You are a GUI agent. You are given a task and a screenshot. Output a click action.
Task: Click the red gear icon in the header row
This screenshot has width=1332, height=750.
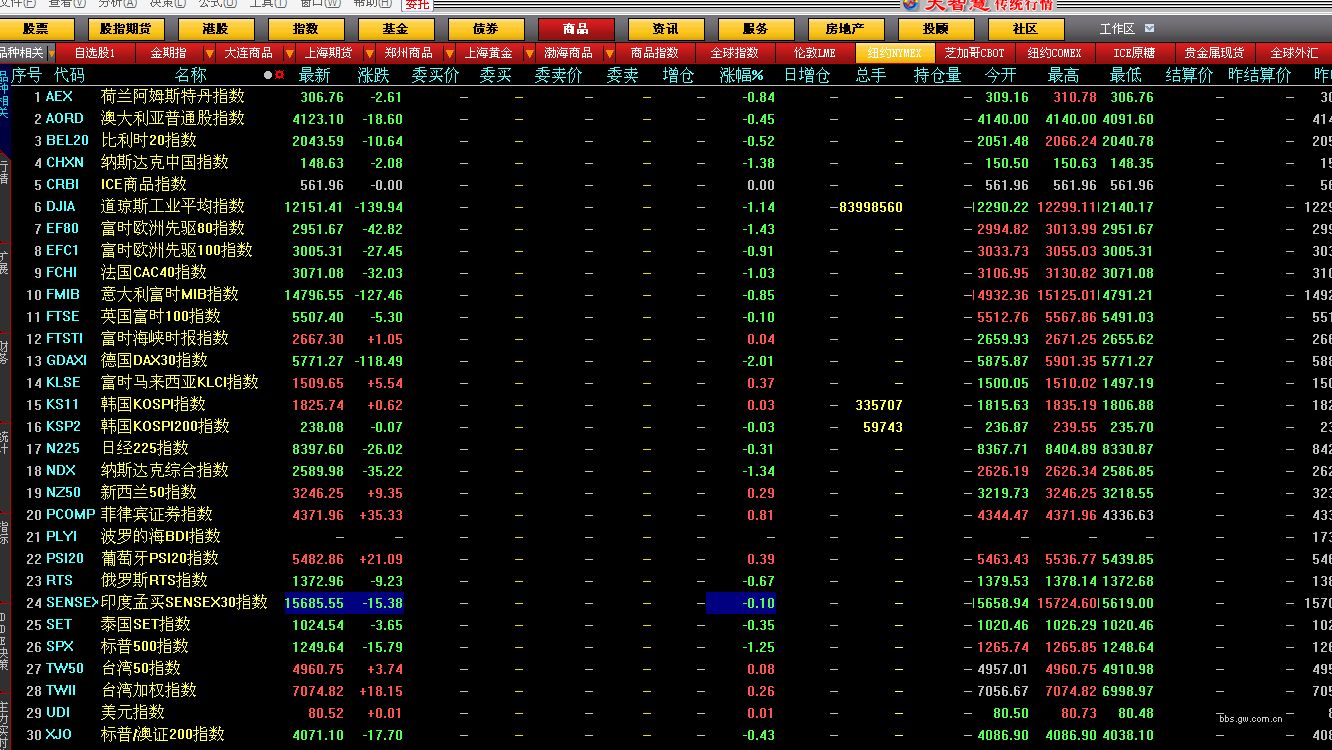pos(279,75)
